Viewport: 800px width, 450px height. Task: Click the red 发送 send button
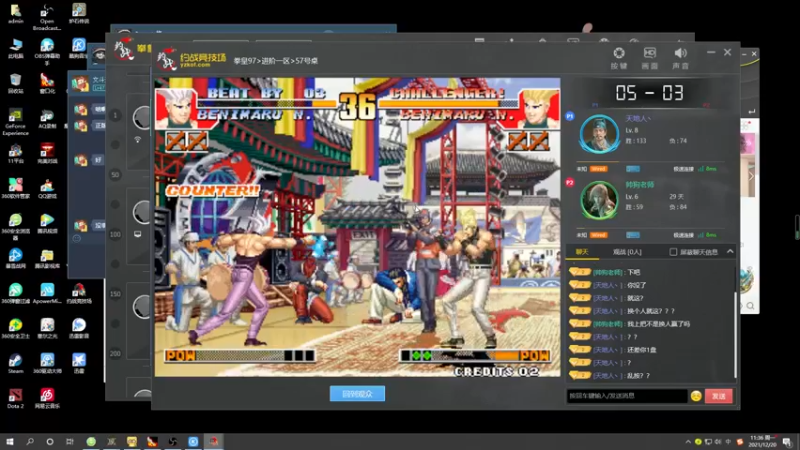(x=718, y=396)
